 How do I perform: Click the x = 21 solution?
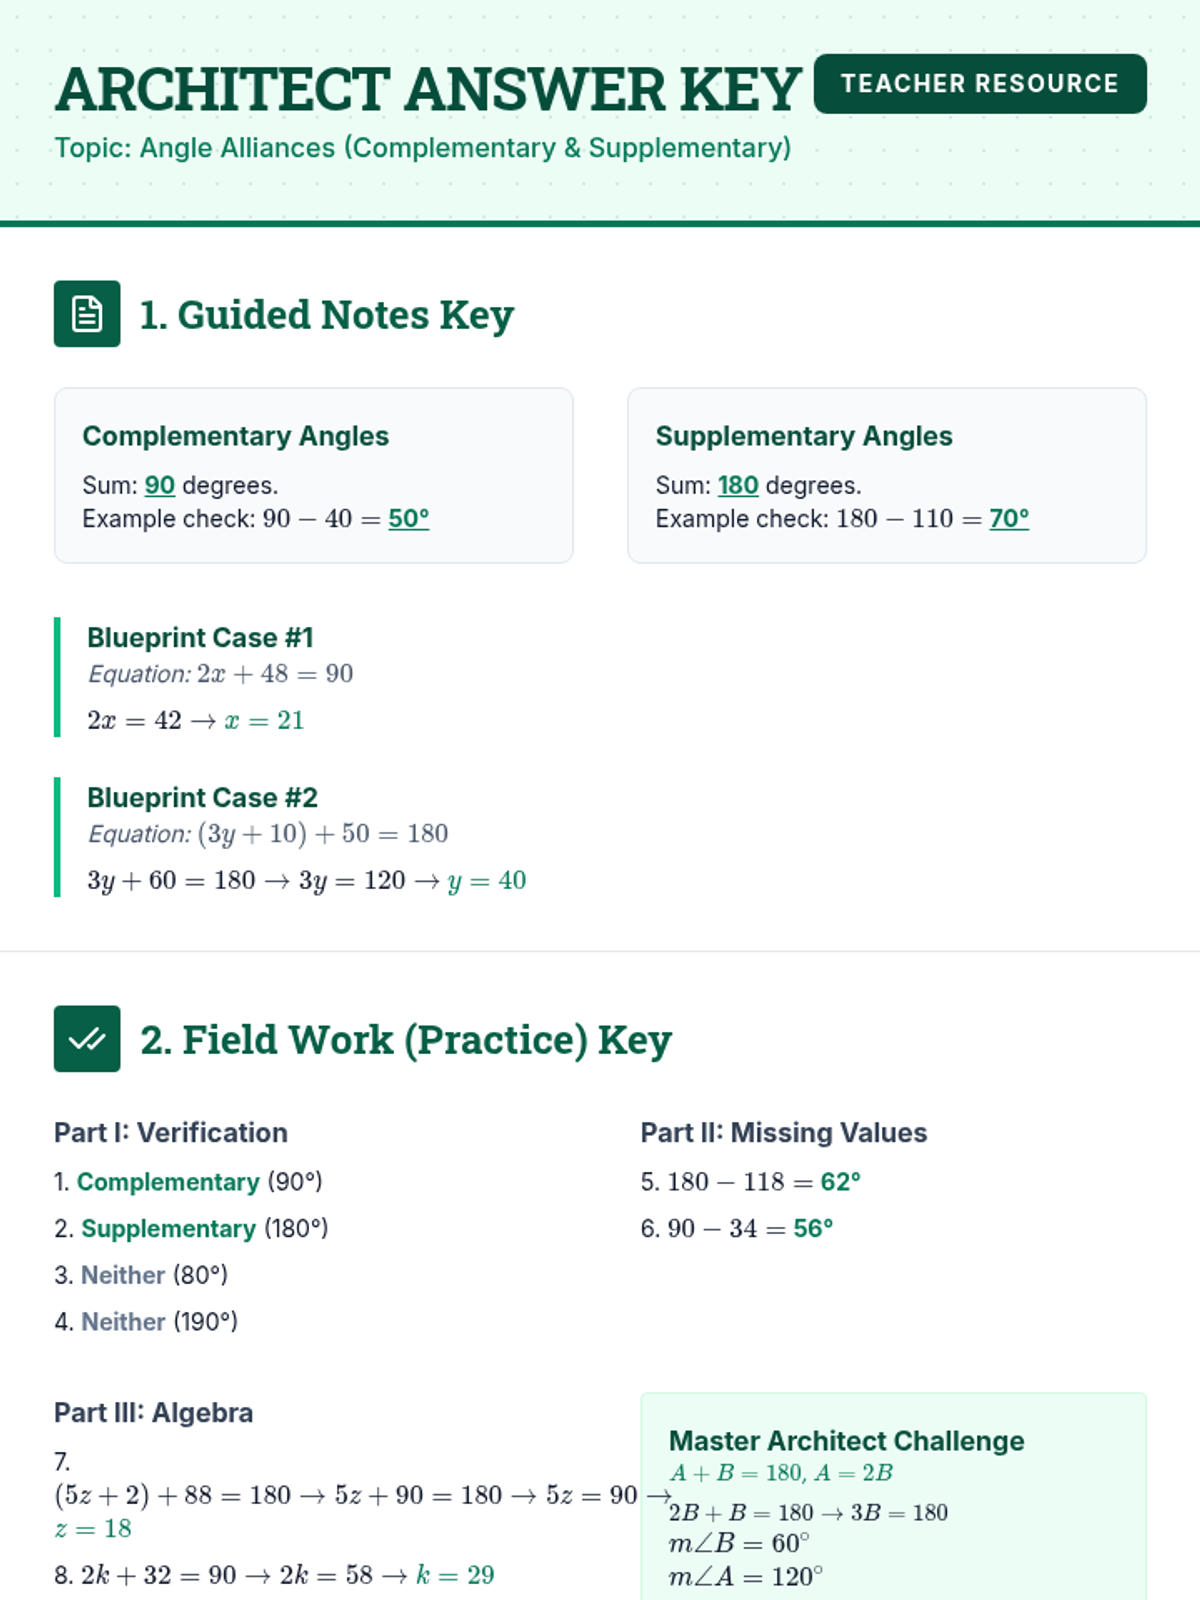pos(264,720)
